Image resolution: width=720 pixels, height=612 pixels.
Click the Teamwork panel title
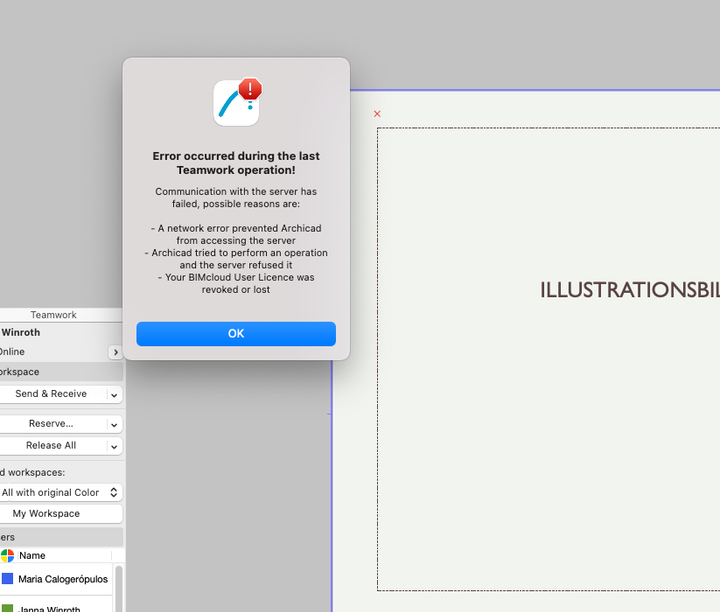pyautogui.click(x=54, y=315)
